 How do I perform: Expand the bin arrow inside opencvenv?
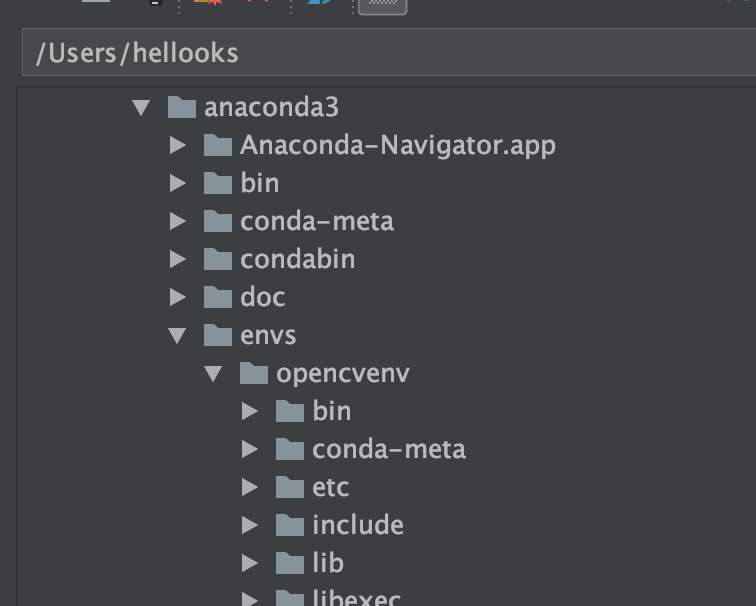click(250, 411)
